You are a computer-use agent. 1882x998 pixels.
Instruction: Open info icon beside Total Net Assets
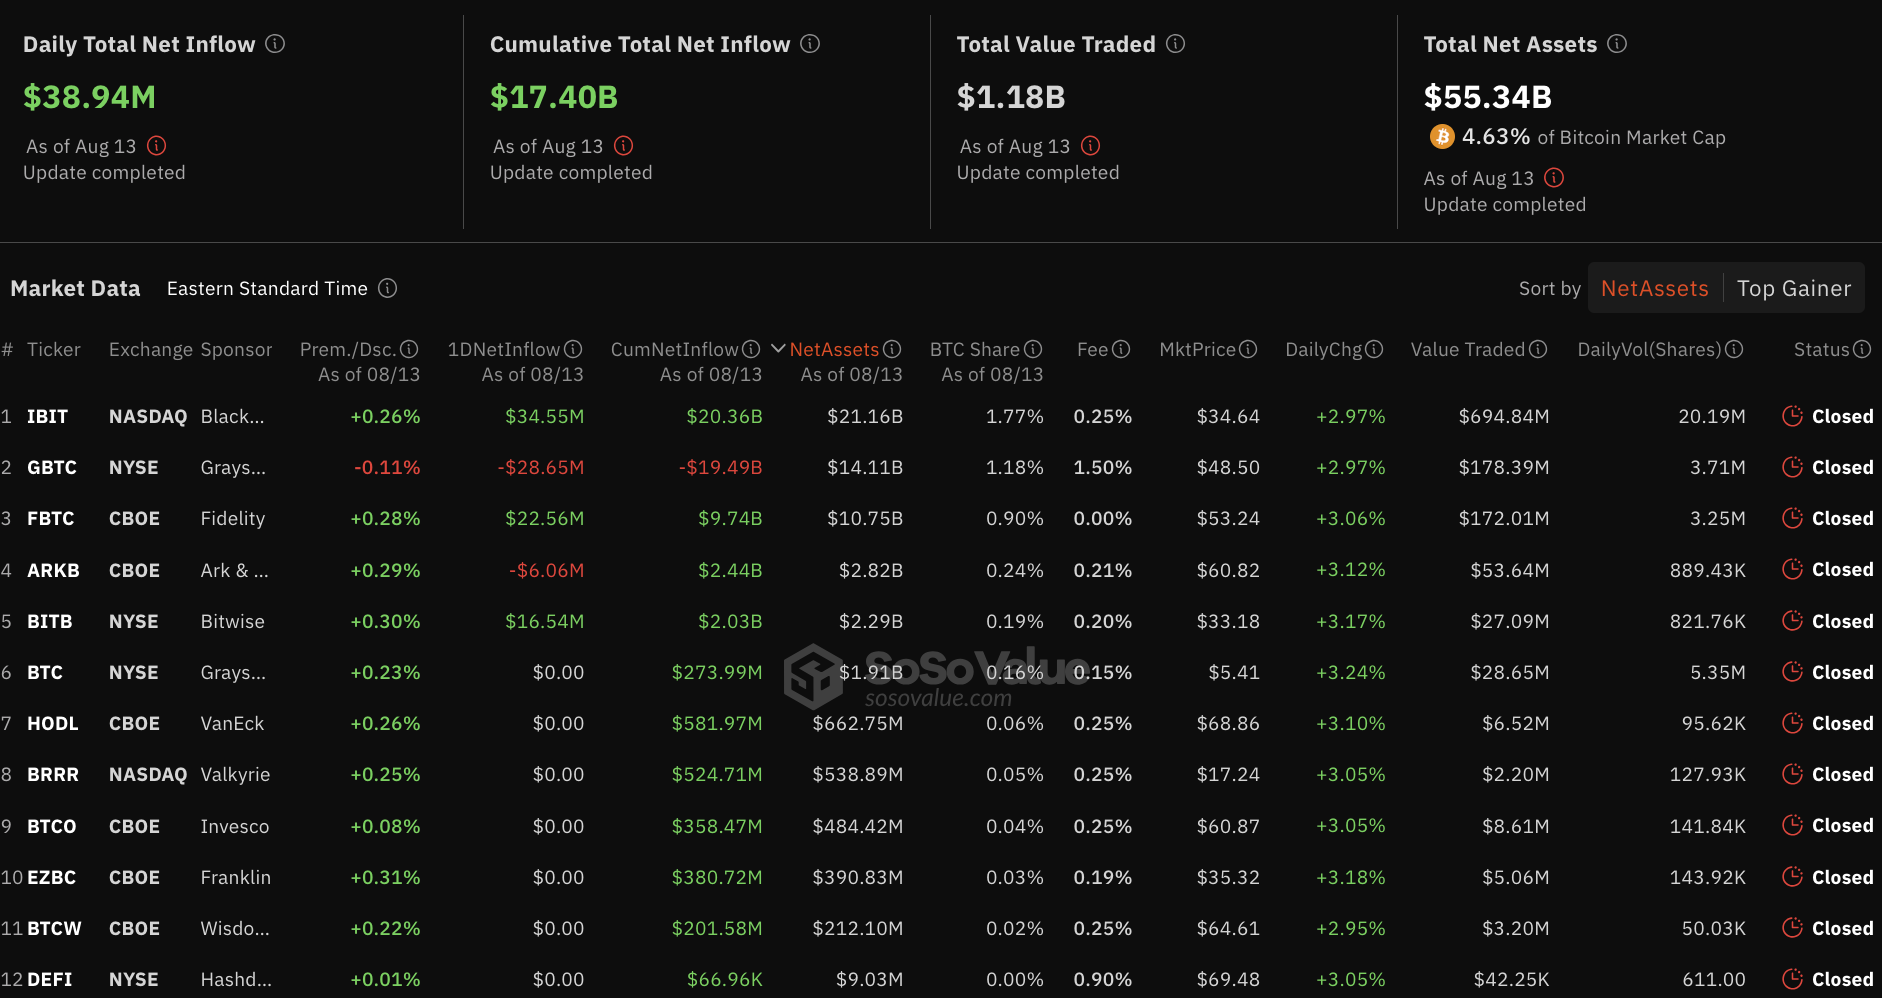(x=1617, y=44)
